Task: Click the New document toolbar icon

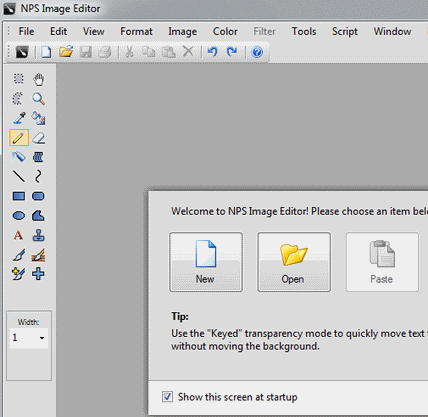Action: (46, 52)
